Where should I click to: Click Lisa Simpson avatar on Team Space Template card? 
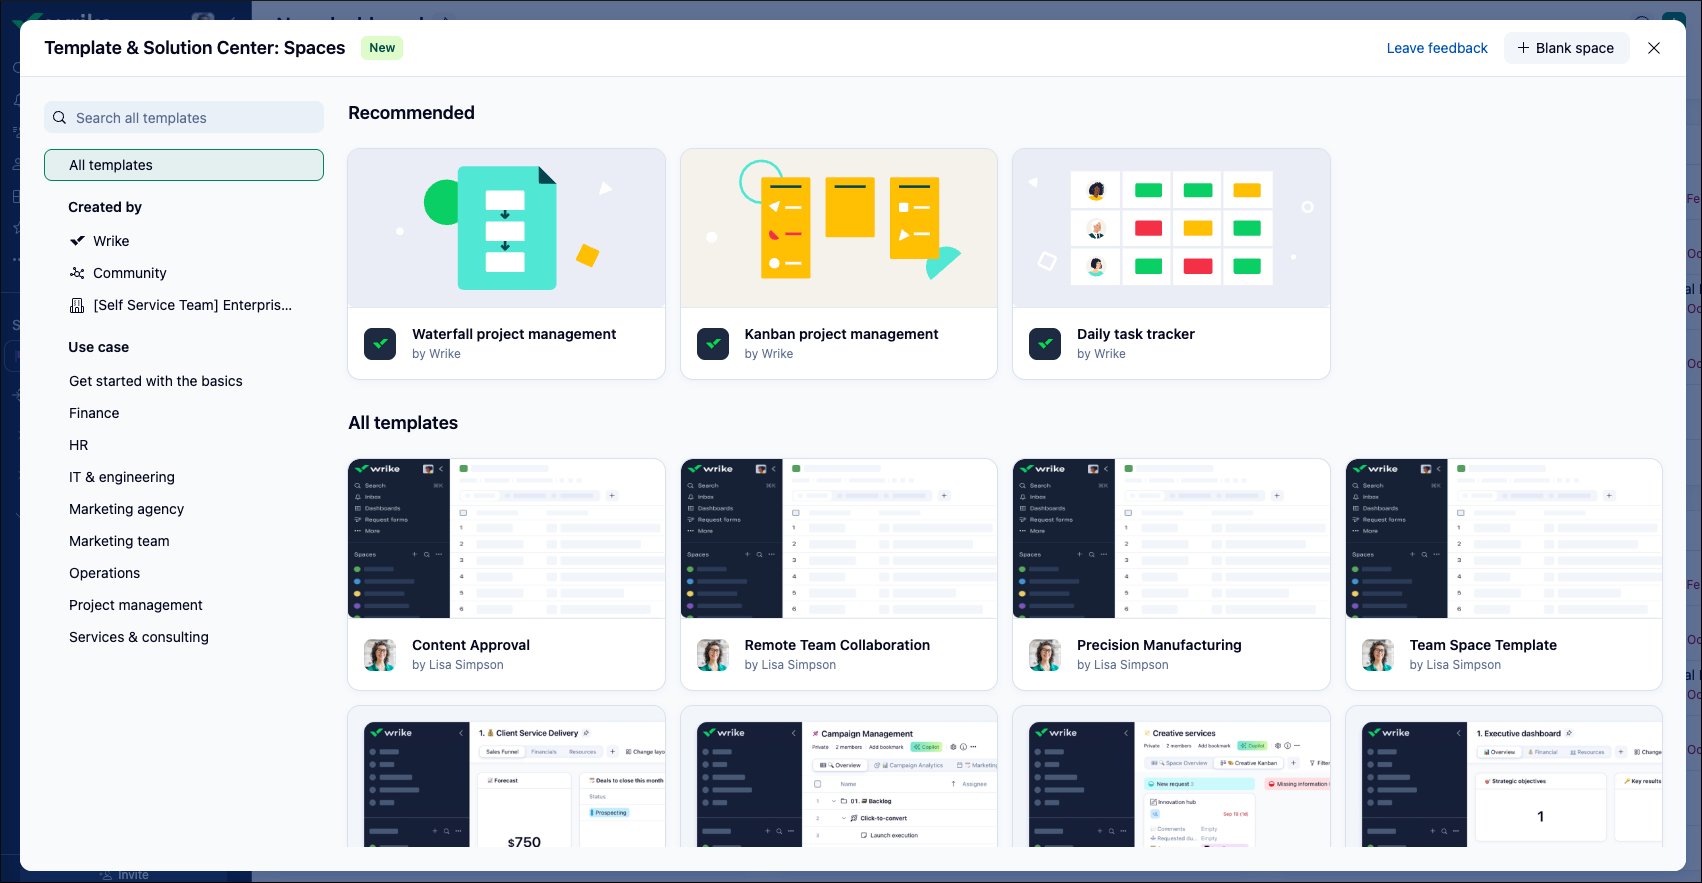pyautogui.click(x=1378, y=655)
